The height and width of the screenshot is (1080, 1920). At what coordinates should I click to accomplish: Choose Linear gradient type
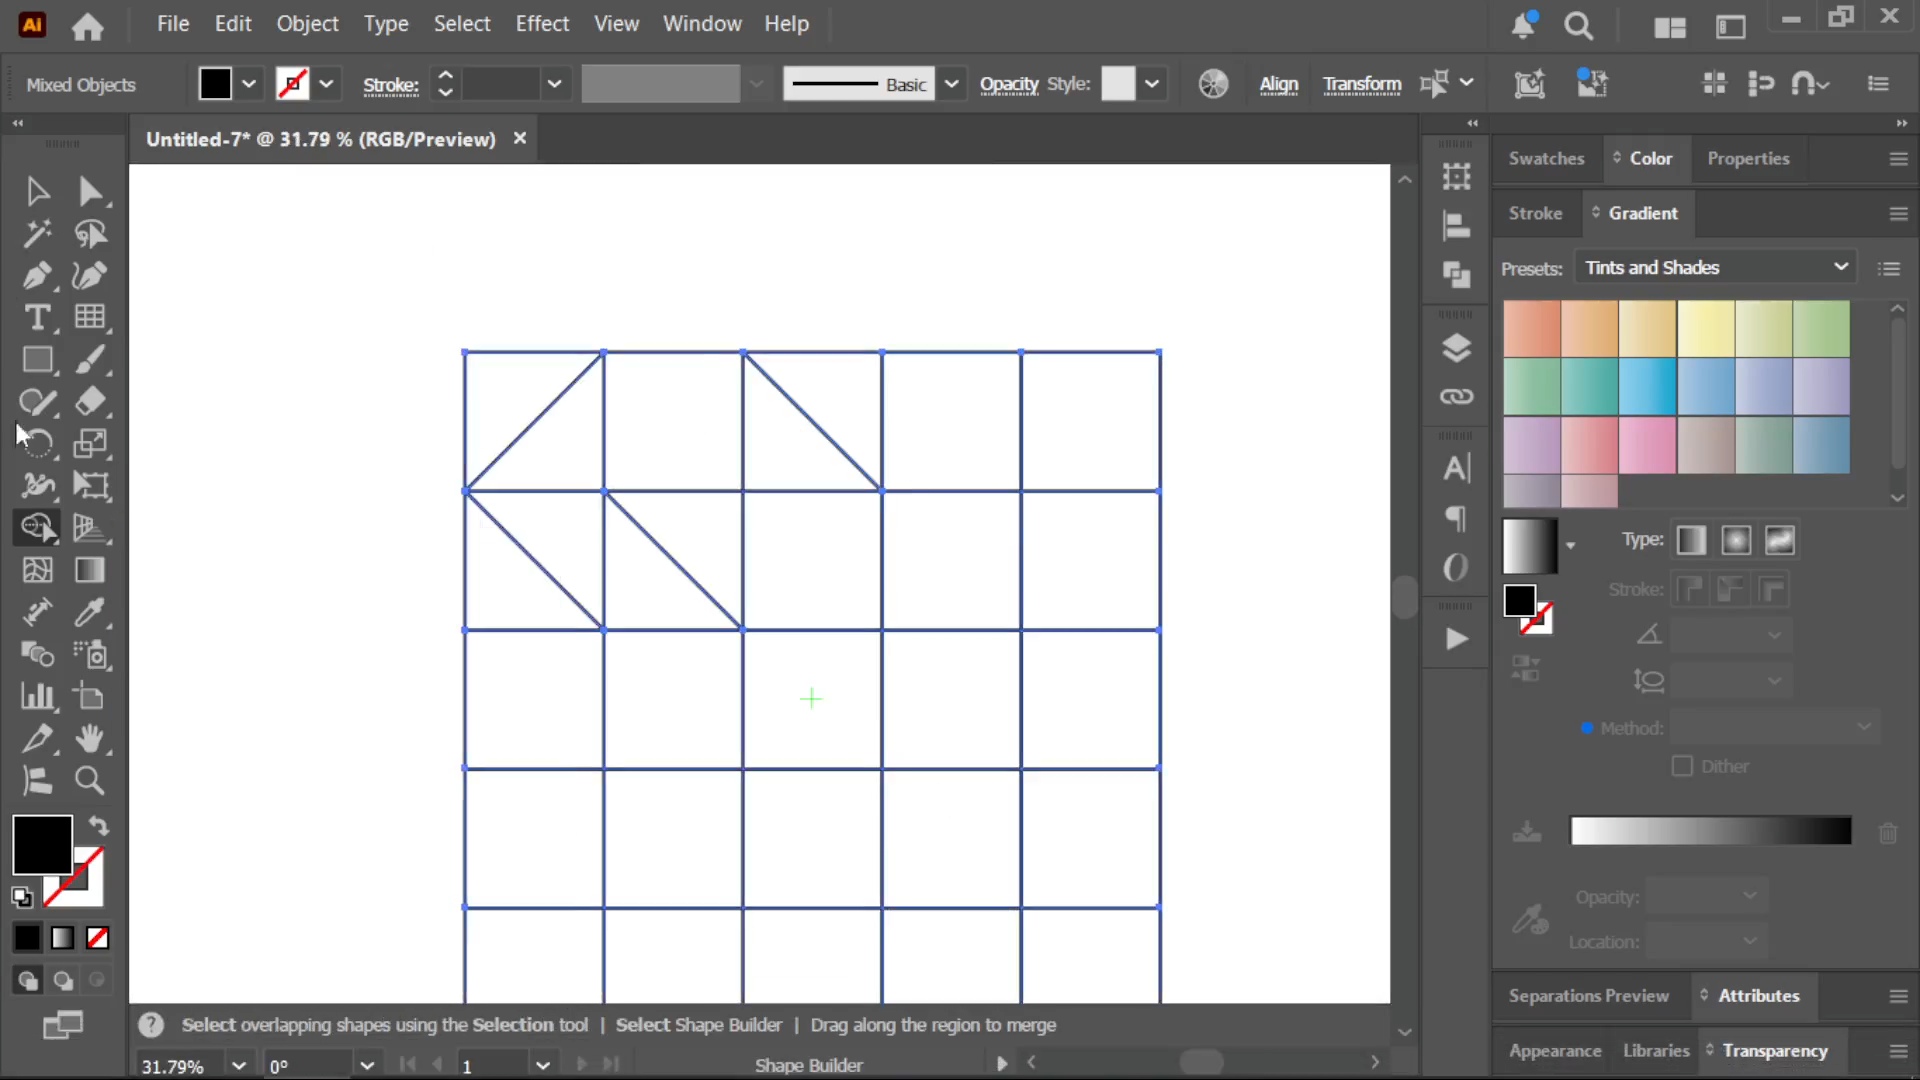pyautogui.click(x=1691, y=541)
